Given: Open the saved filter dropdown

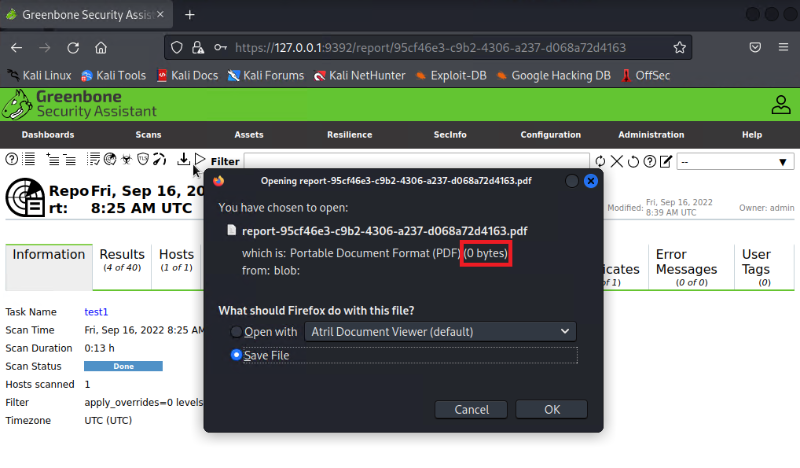Looking at the screenshot, I should [734, 161].
